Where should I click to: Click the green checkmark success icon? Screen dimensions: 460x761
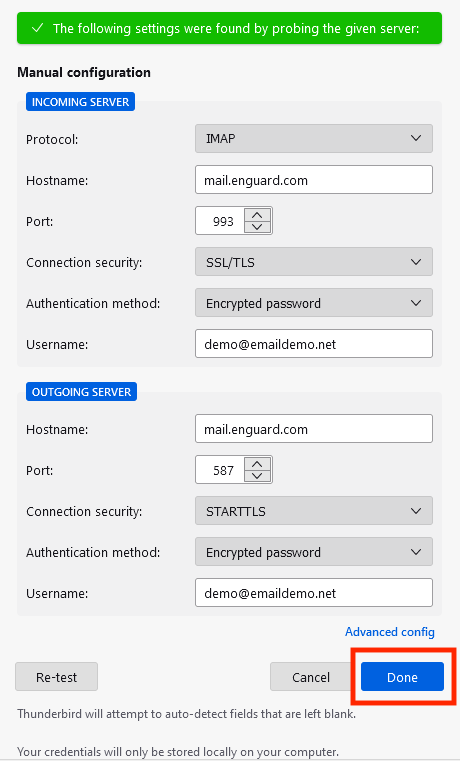point(37,28)
